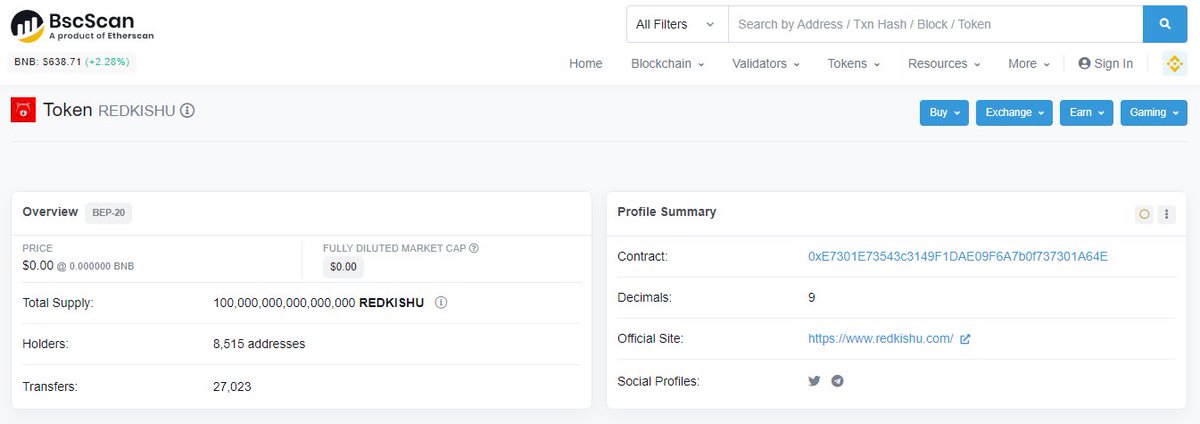
Task: Expand the Blockchain menu
Action: (667, 64)
